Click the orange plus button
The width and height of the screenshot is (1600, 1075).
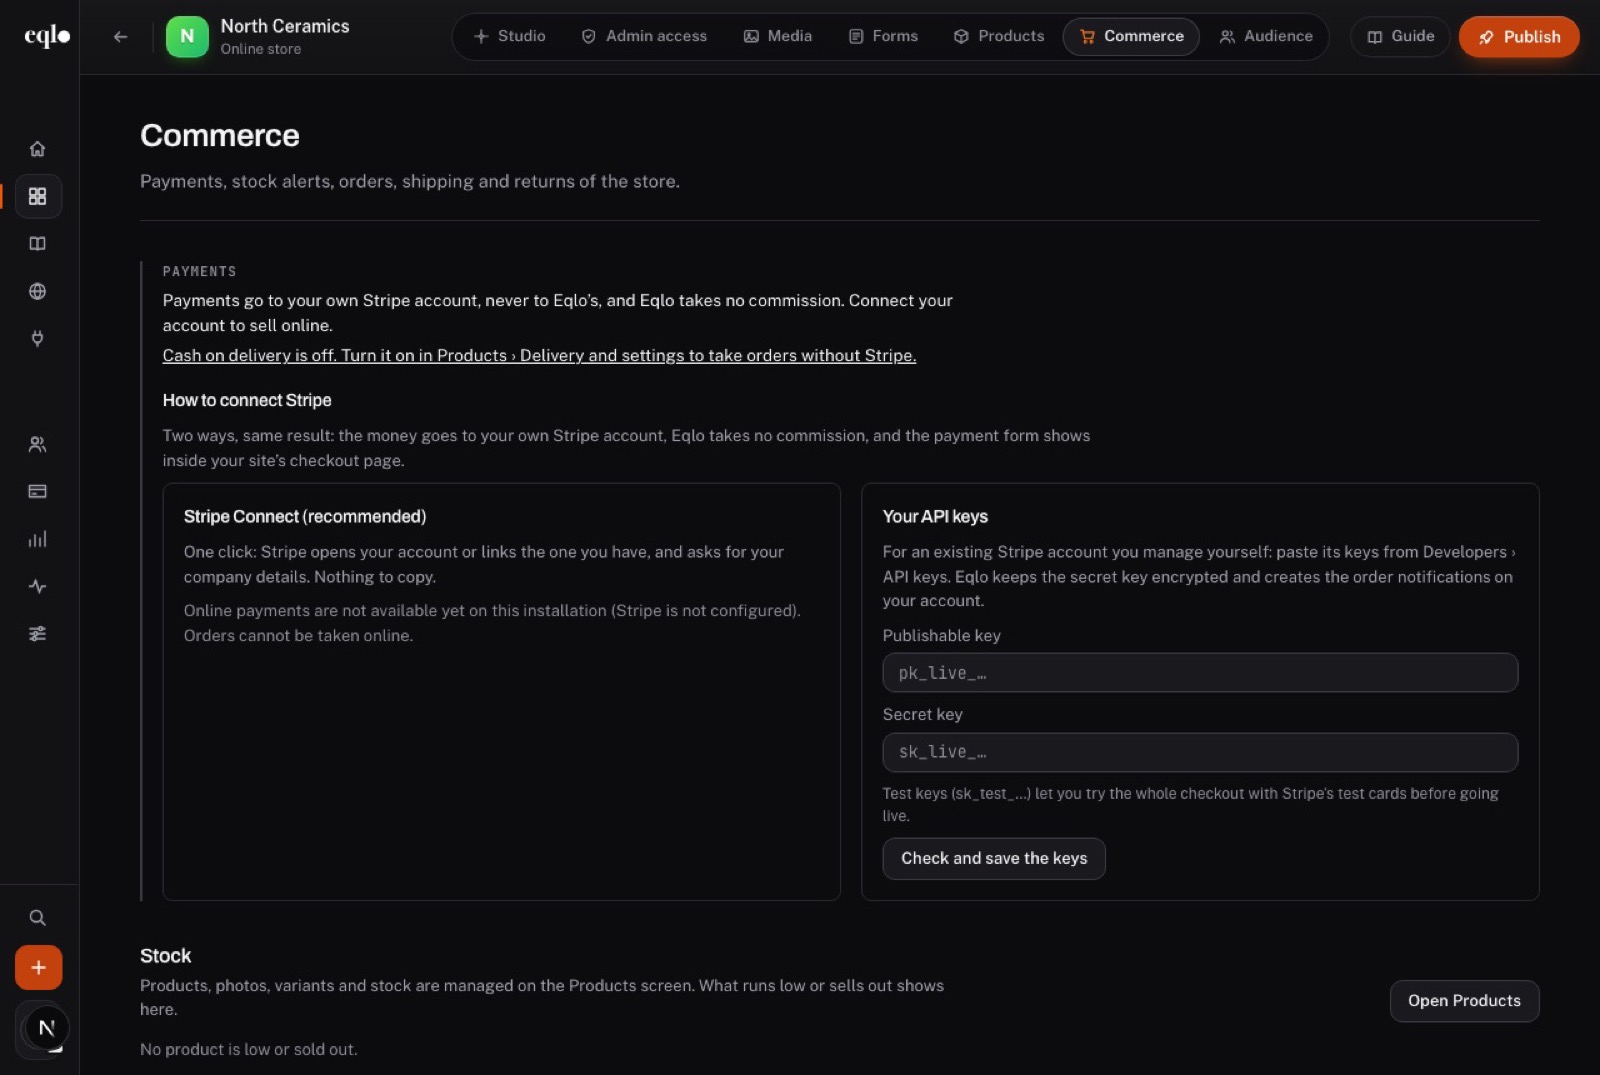tap(38, 967)
